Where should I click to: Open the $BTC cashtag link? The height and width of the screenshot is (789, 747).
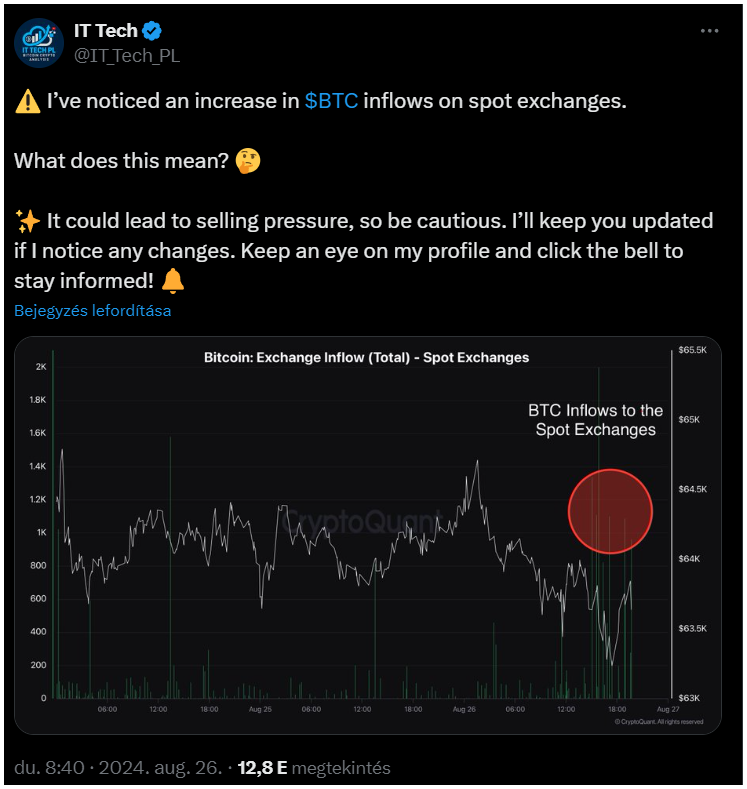(331, 101)
